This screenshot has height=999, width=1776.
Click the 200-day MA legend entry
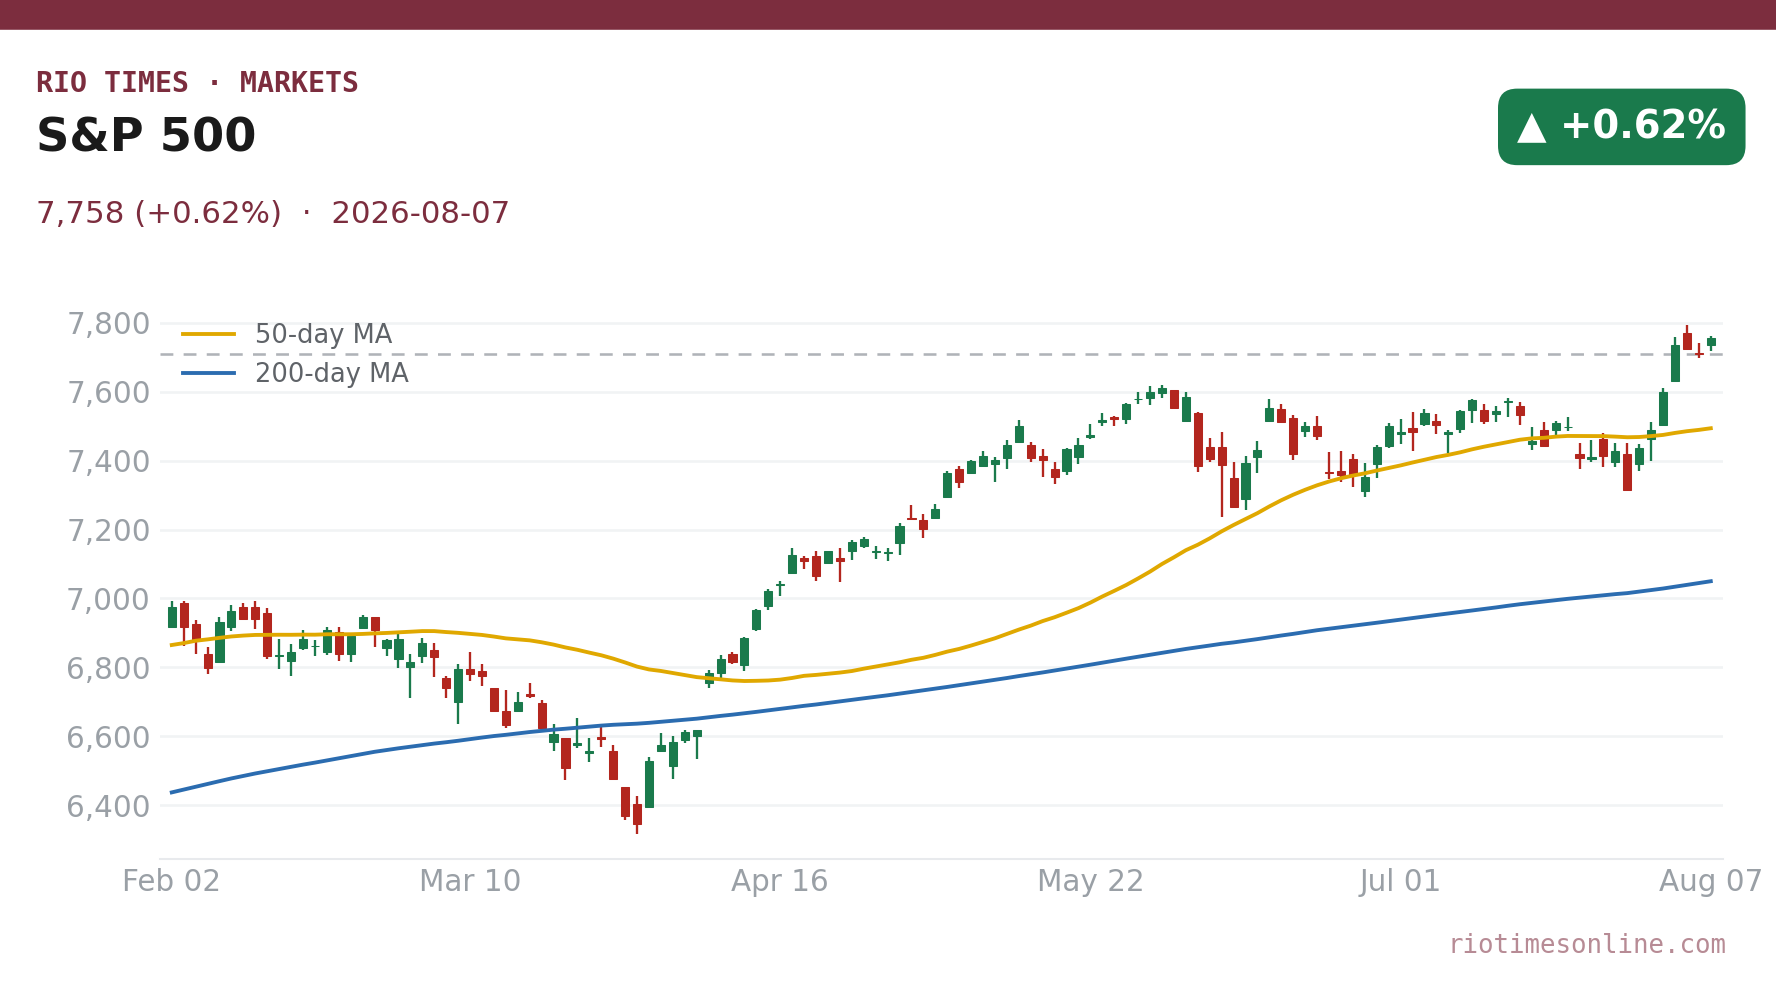(295, 374)
